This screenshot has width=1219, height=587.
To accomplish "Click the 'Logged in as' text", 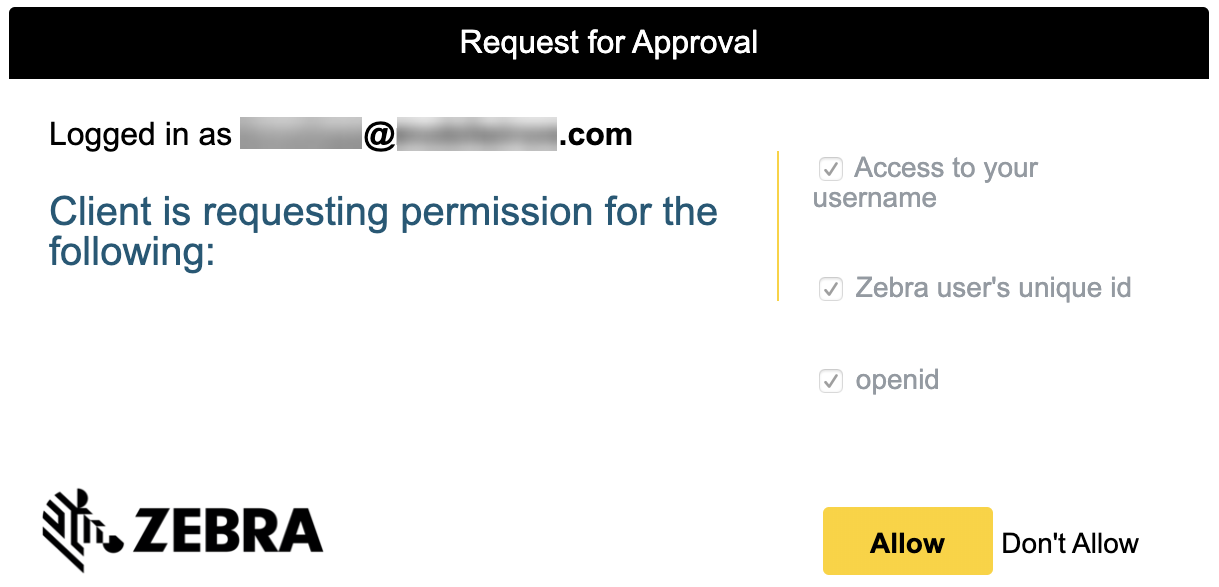I will [x=140, y=134].
